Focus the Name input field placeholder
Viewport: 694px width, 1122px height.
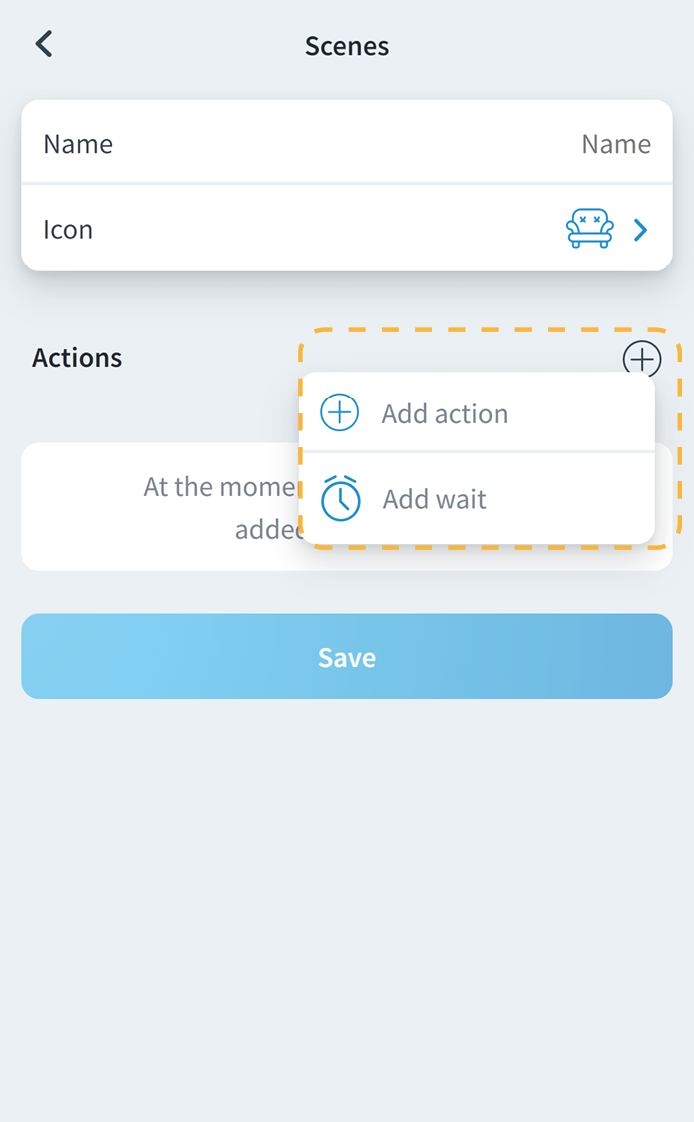tap(615, 144)
